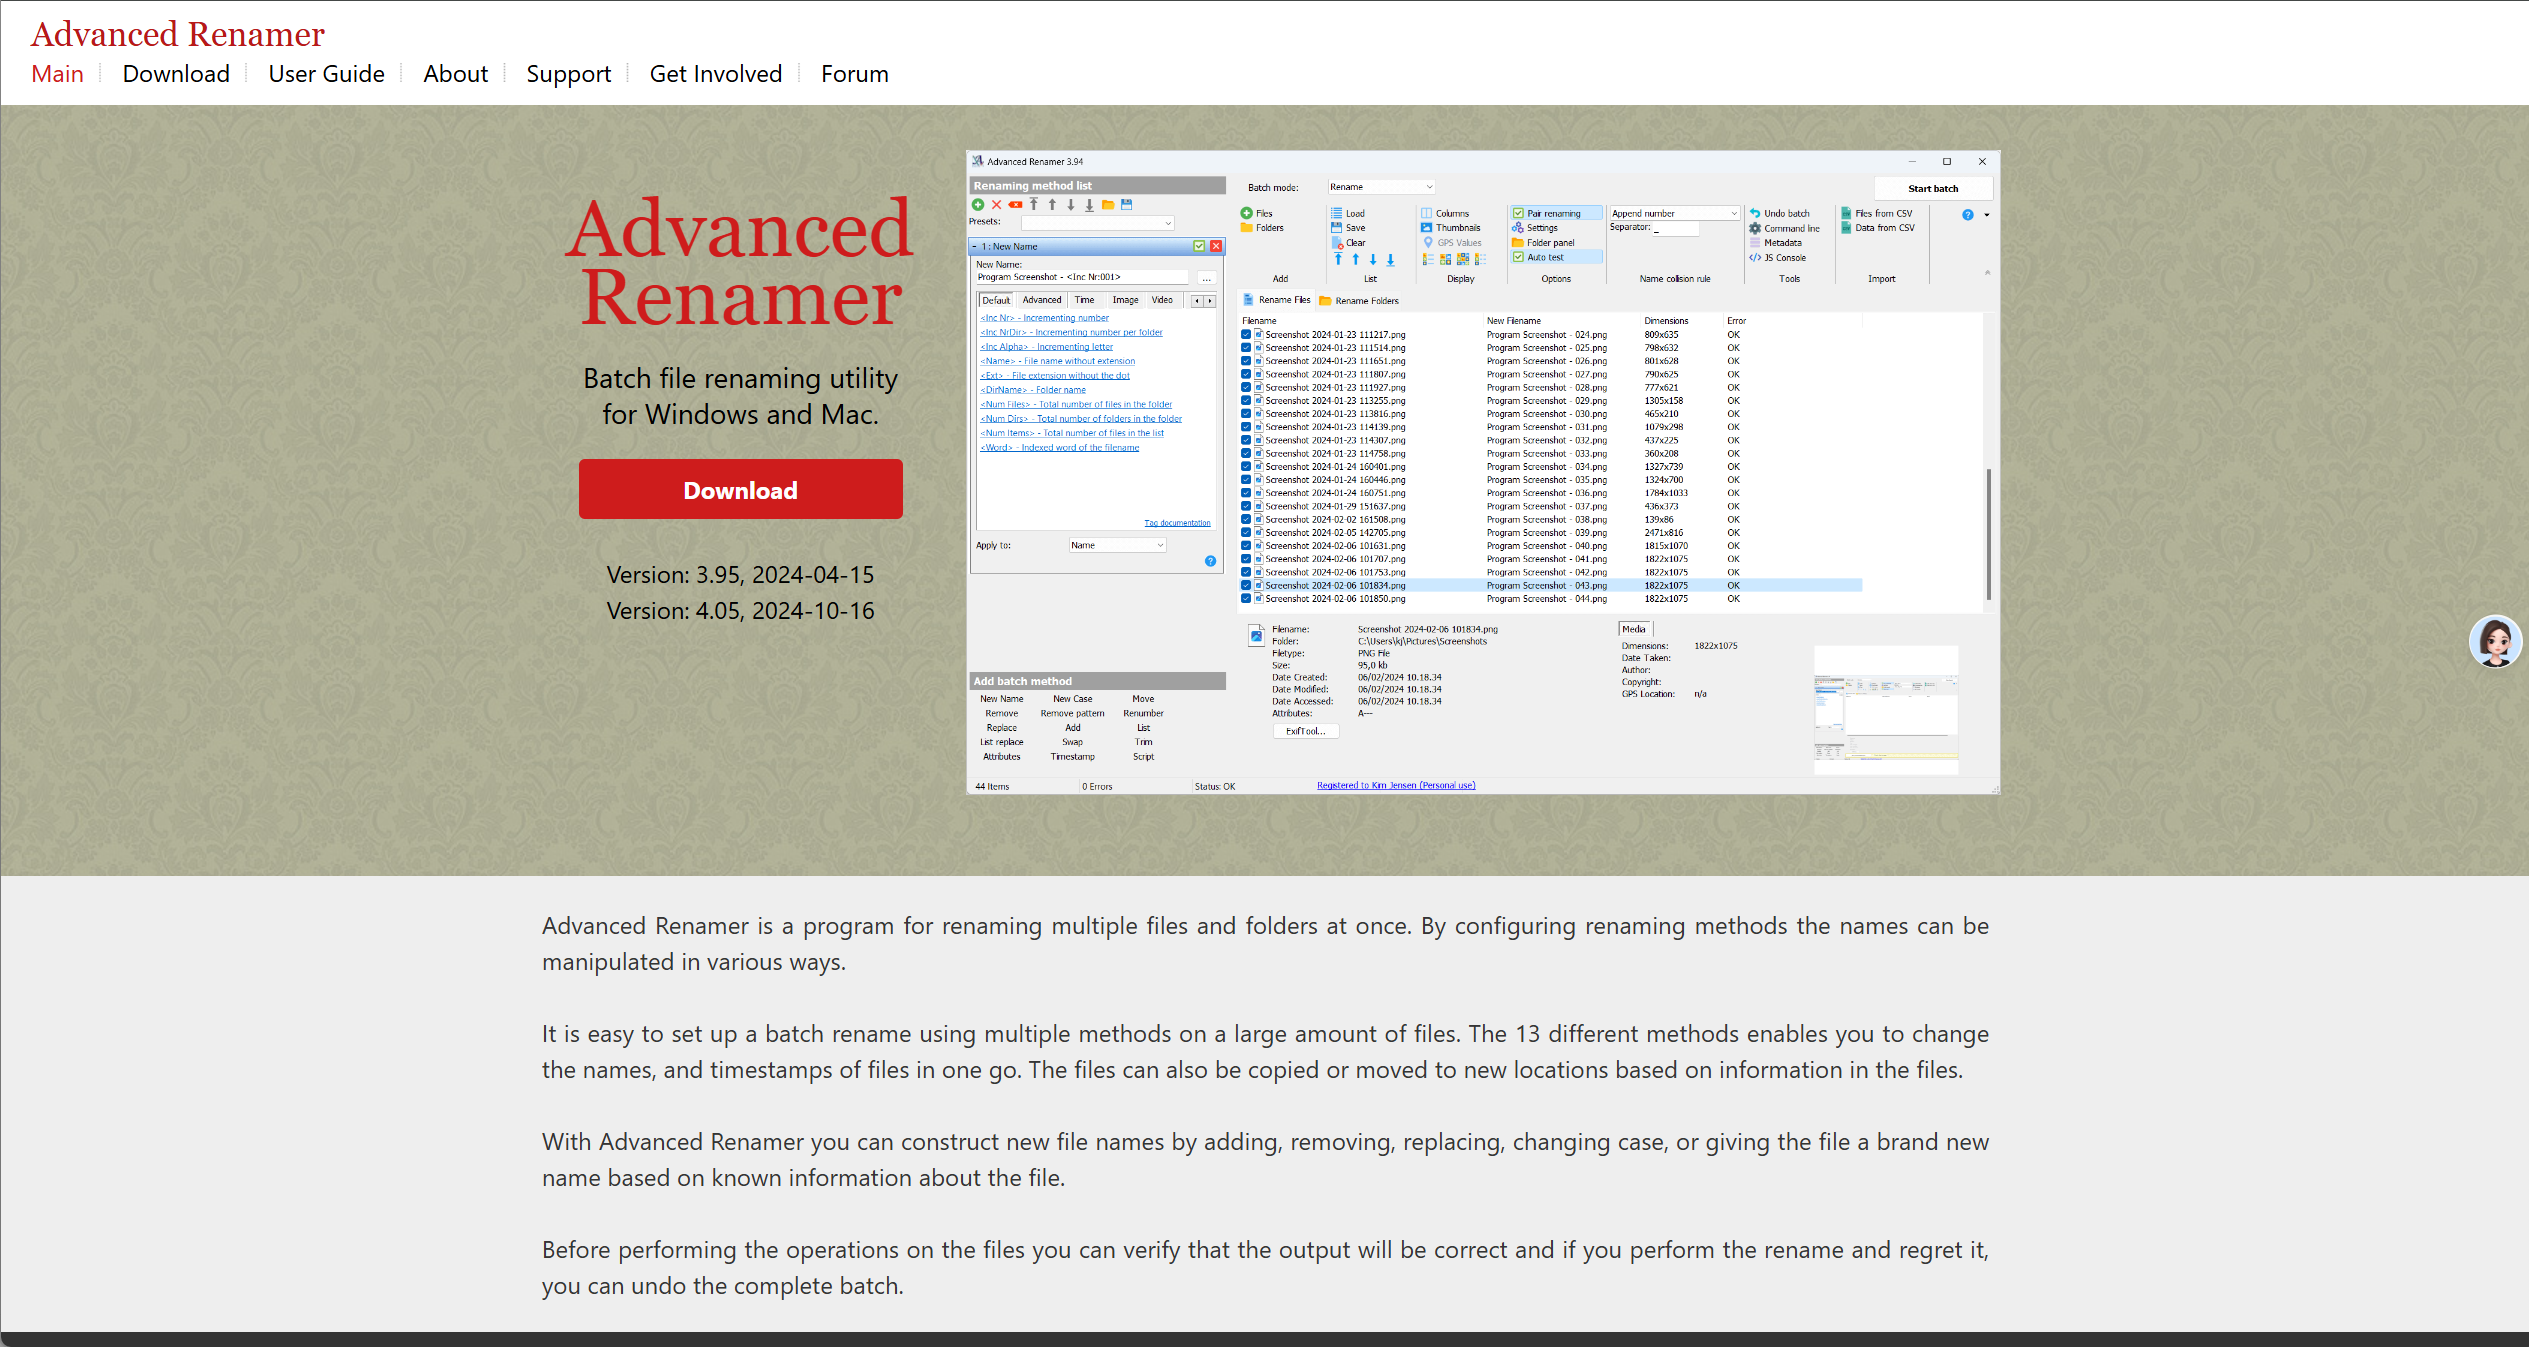Click the blue help question mark icon
Image resolution: width=2529 pixels, height=1347 pixels.
pyautogui.click(x=1967, y=215)
